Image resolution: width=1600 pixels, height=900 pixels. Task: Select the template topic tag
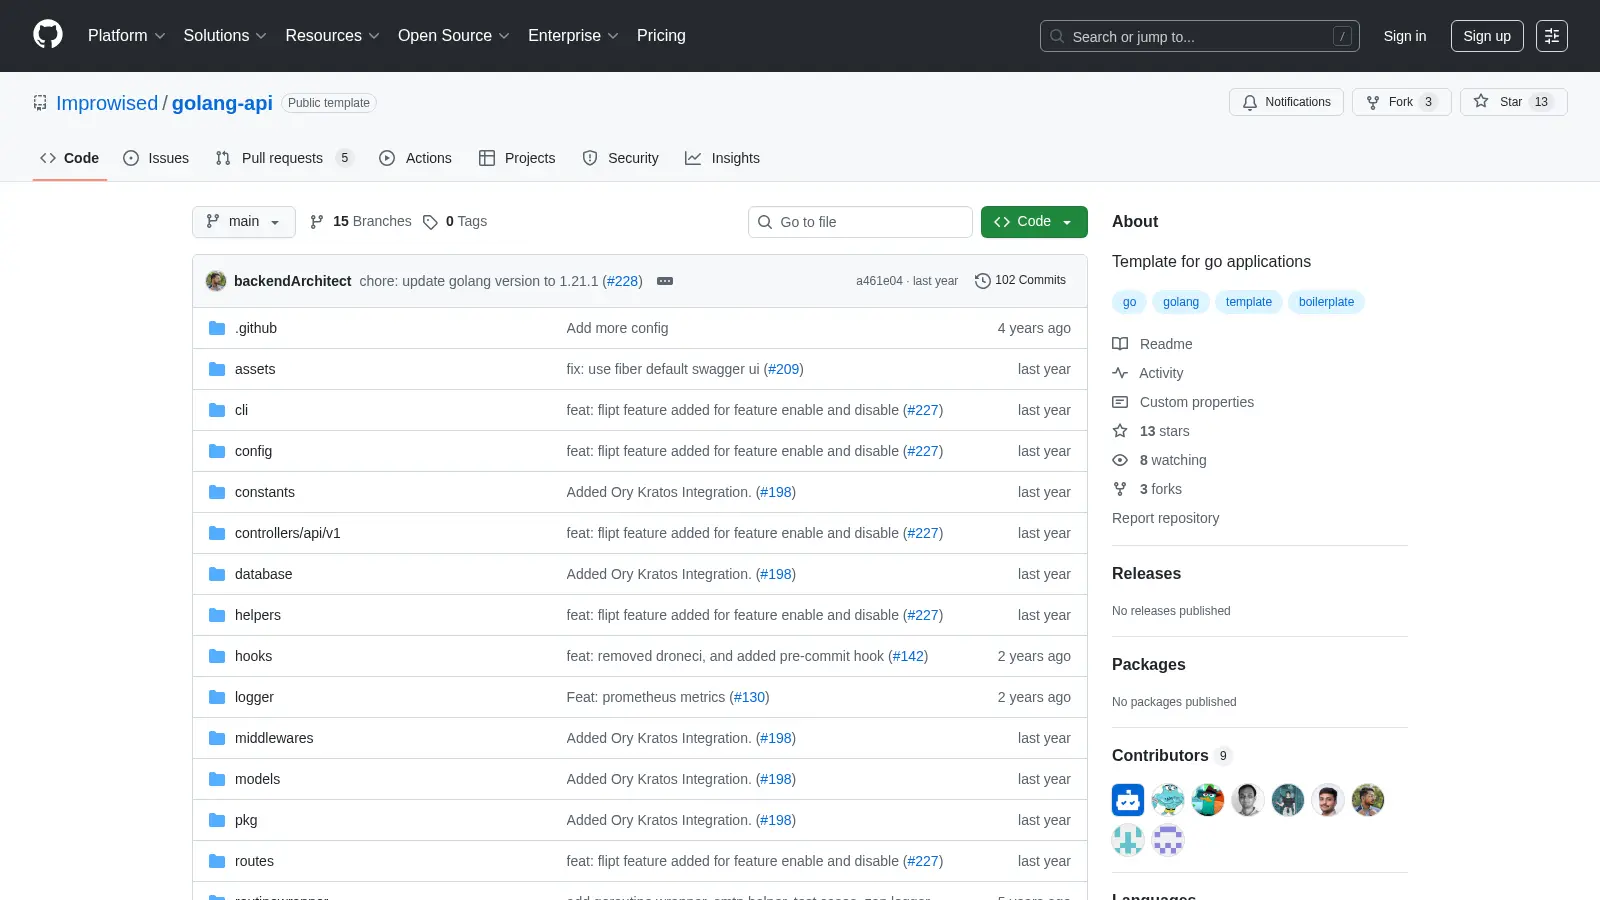pyautogui.click(x=1249, y=302)
